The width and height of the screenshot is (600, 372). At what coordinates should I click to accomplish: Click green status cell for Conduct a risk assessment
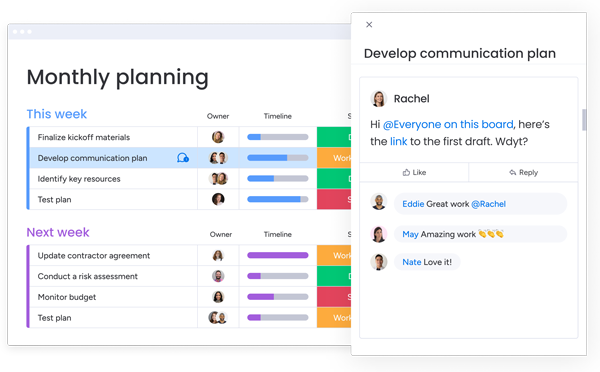coord(334,276)
